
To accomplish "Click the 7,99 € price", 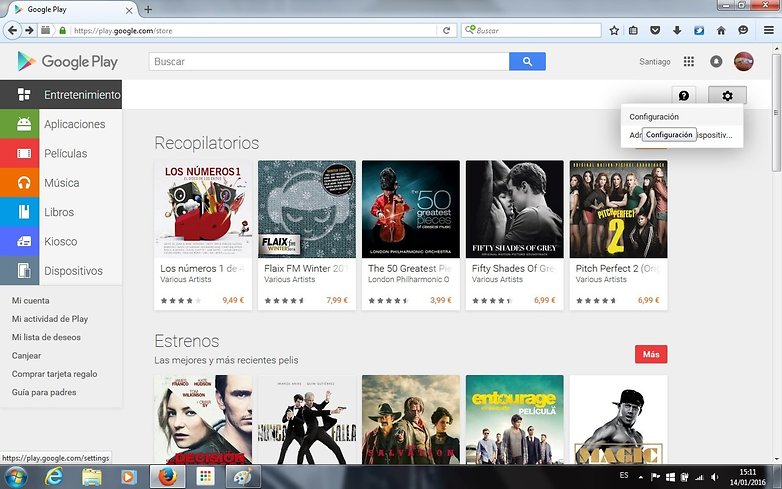I will tap(337, 300).
